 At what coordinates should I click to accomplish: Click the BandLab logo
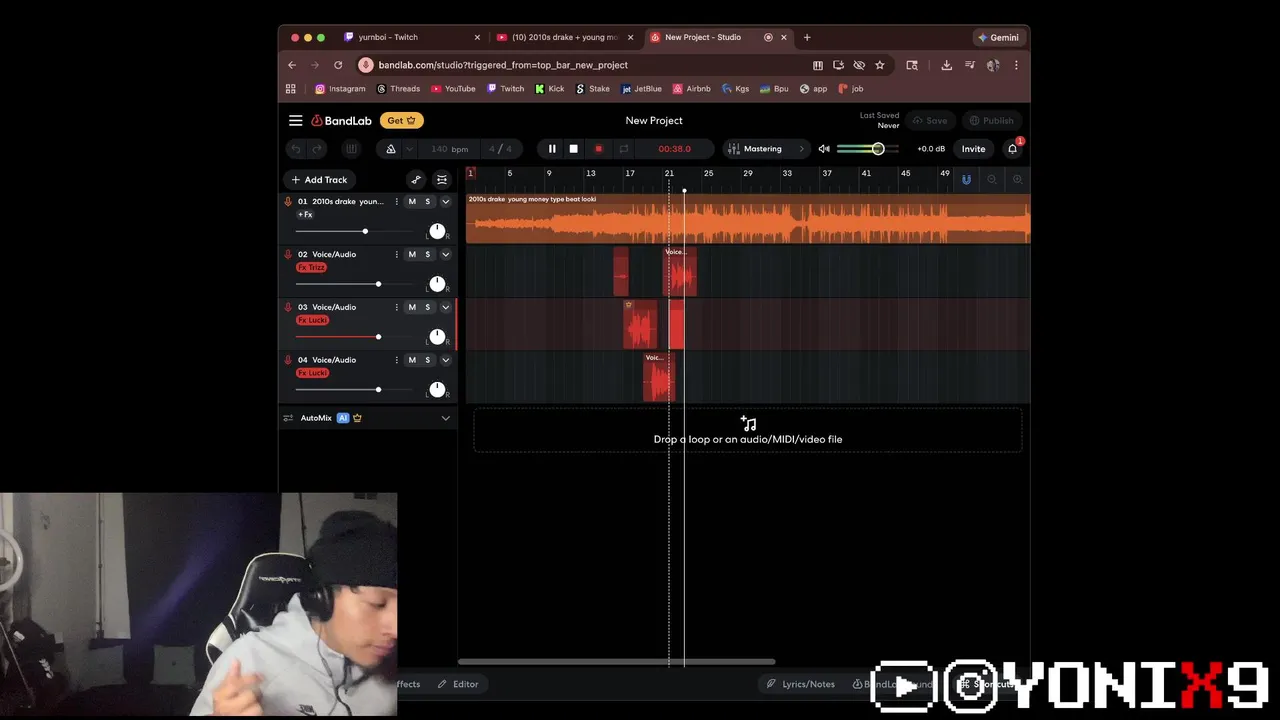[x=341, y=121]
